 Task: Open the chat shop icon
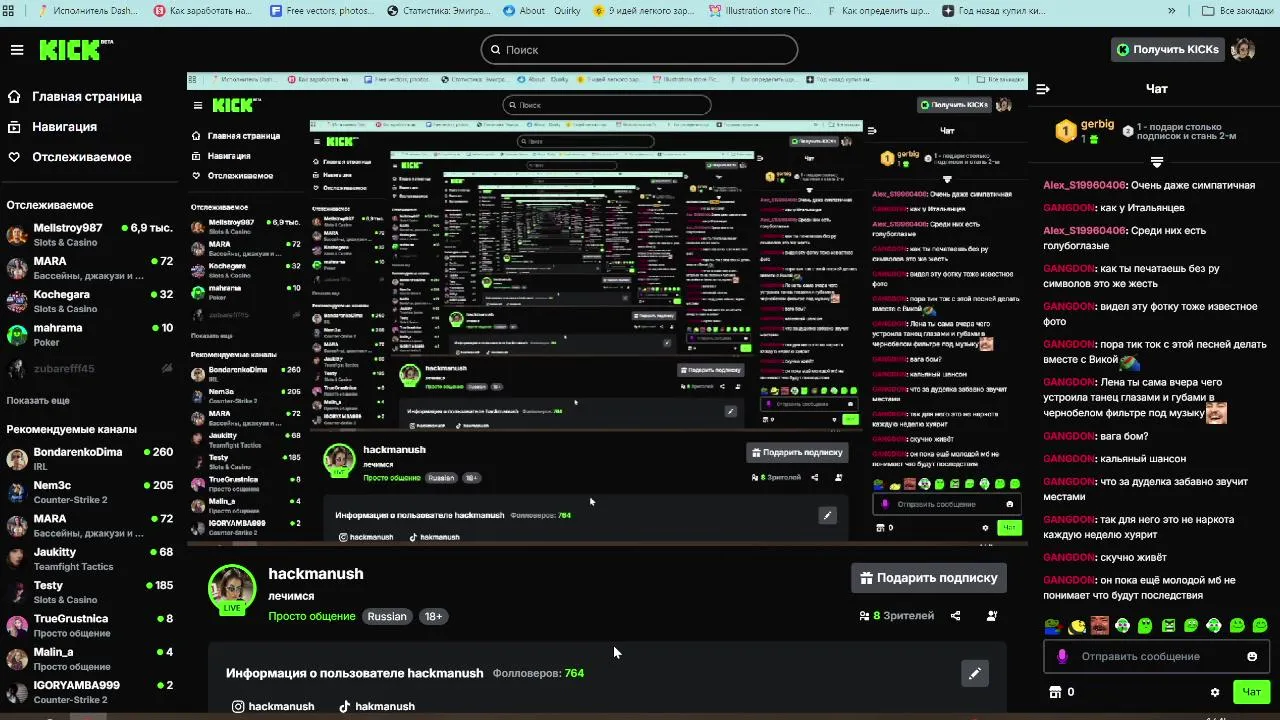1053,691
